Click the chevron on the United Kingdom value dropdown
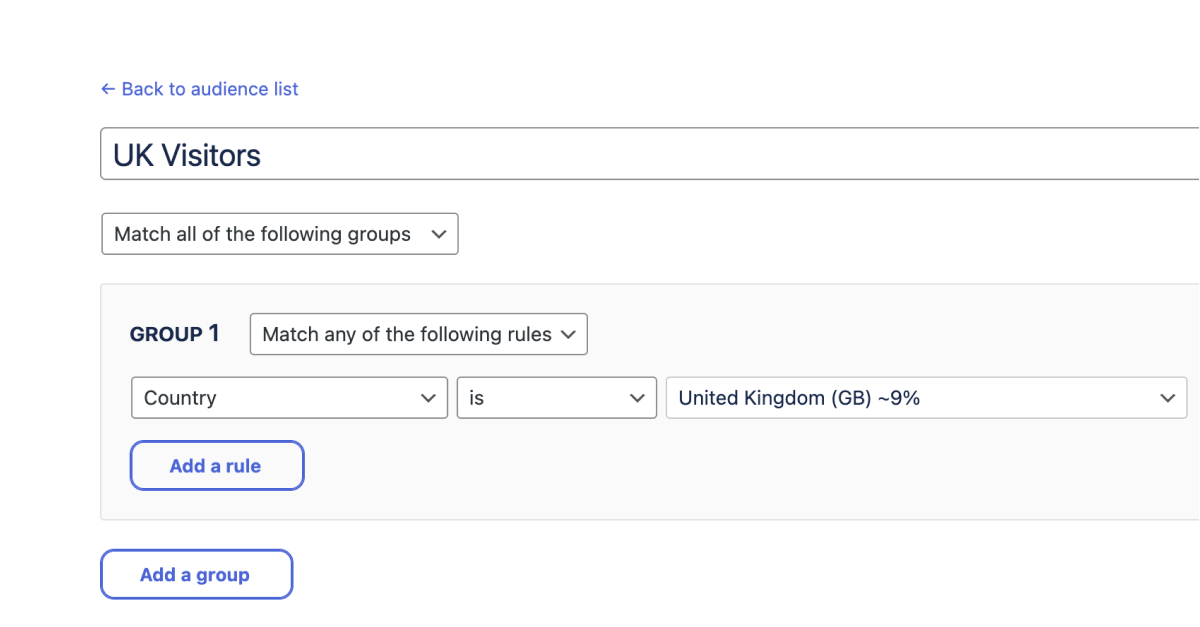The height and width of the screenshot is (627, 1200). [1170, 397]
